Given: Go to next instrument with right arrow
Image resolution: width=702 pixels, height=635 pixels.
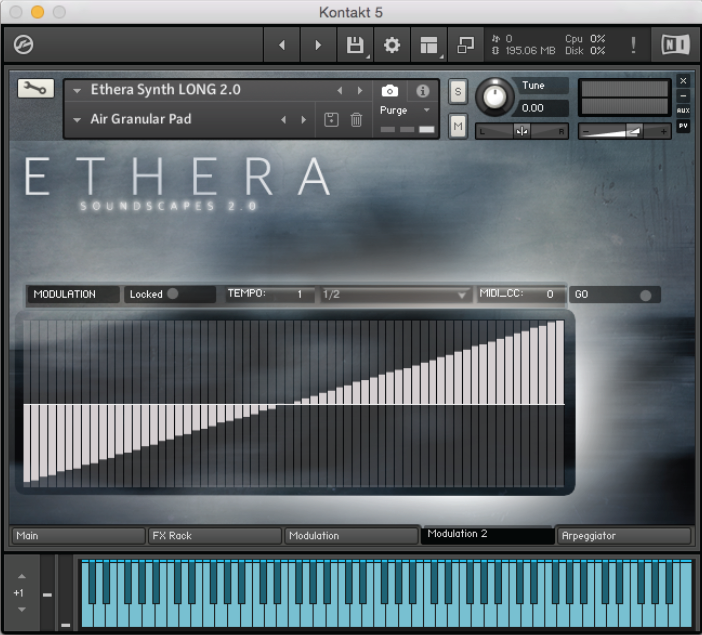Looking at the screenshot, I should [318, 45].
